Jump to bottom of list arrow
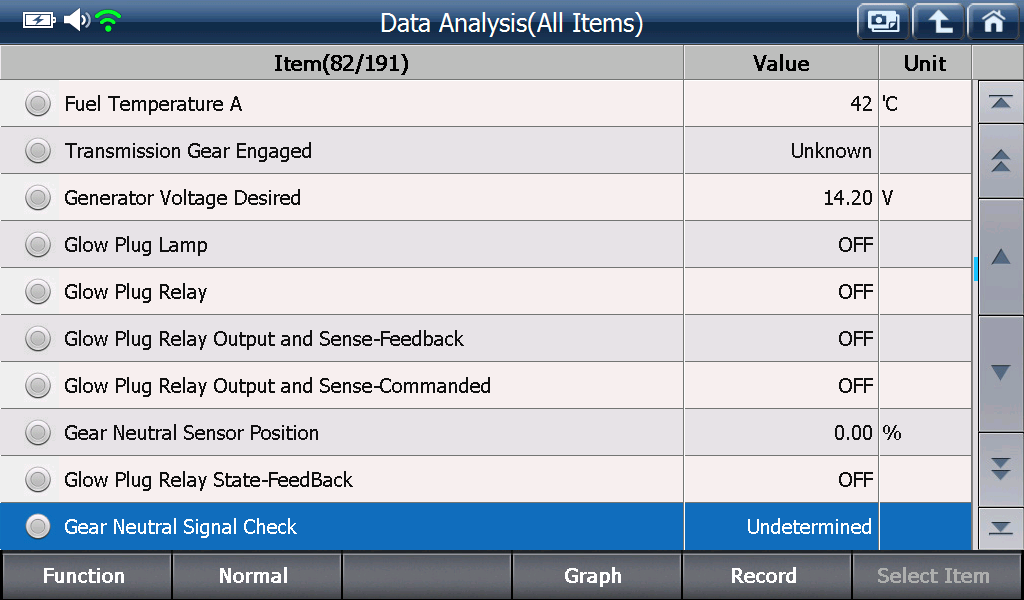This screenshot has width=1024, height=600. (1000, 528)
